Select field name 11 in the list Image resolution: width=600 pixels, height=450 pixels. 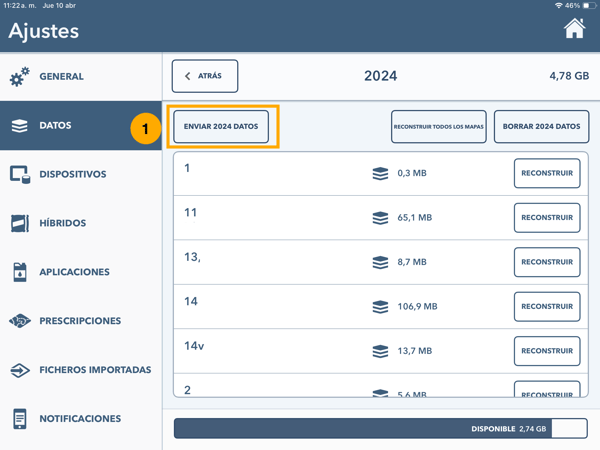tap(191, 213)
